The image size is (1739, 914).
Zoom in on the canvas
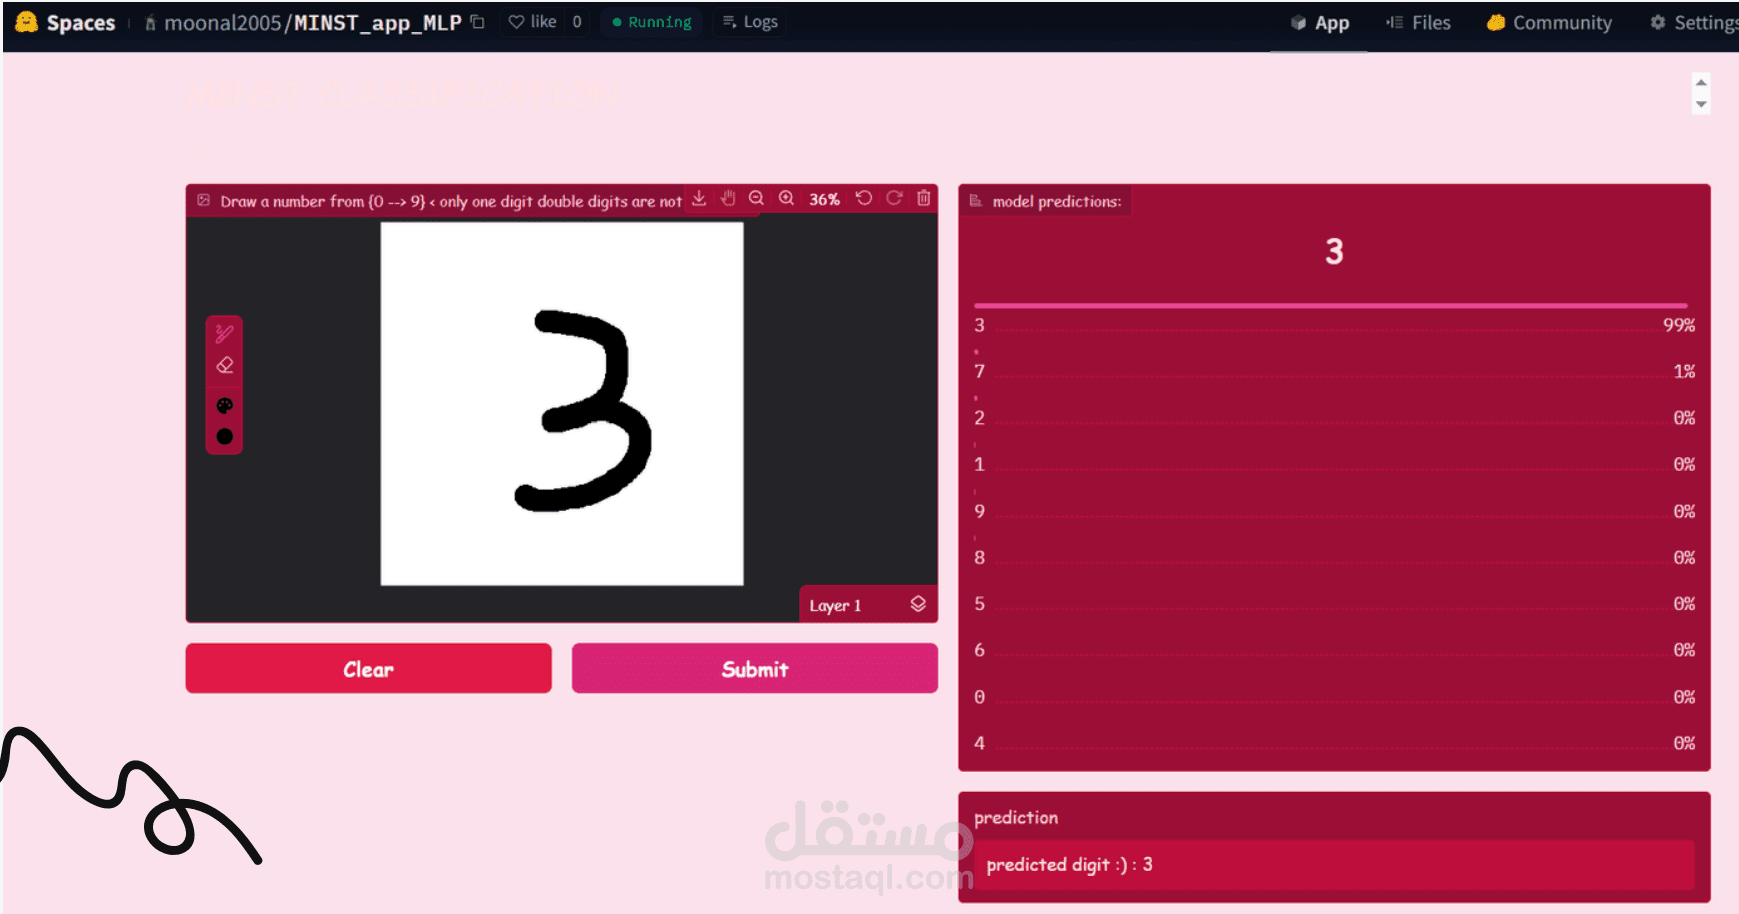coord(787,198)
